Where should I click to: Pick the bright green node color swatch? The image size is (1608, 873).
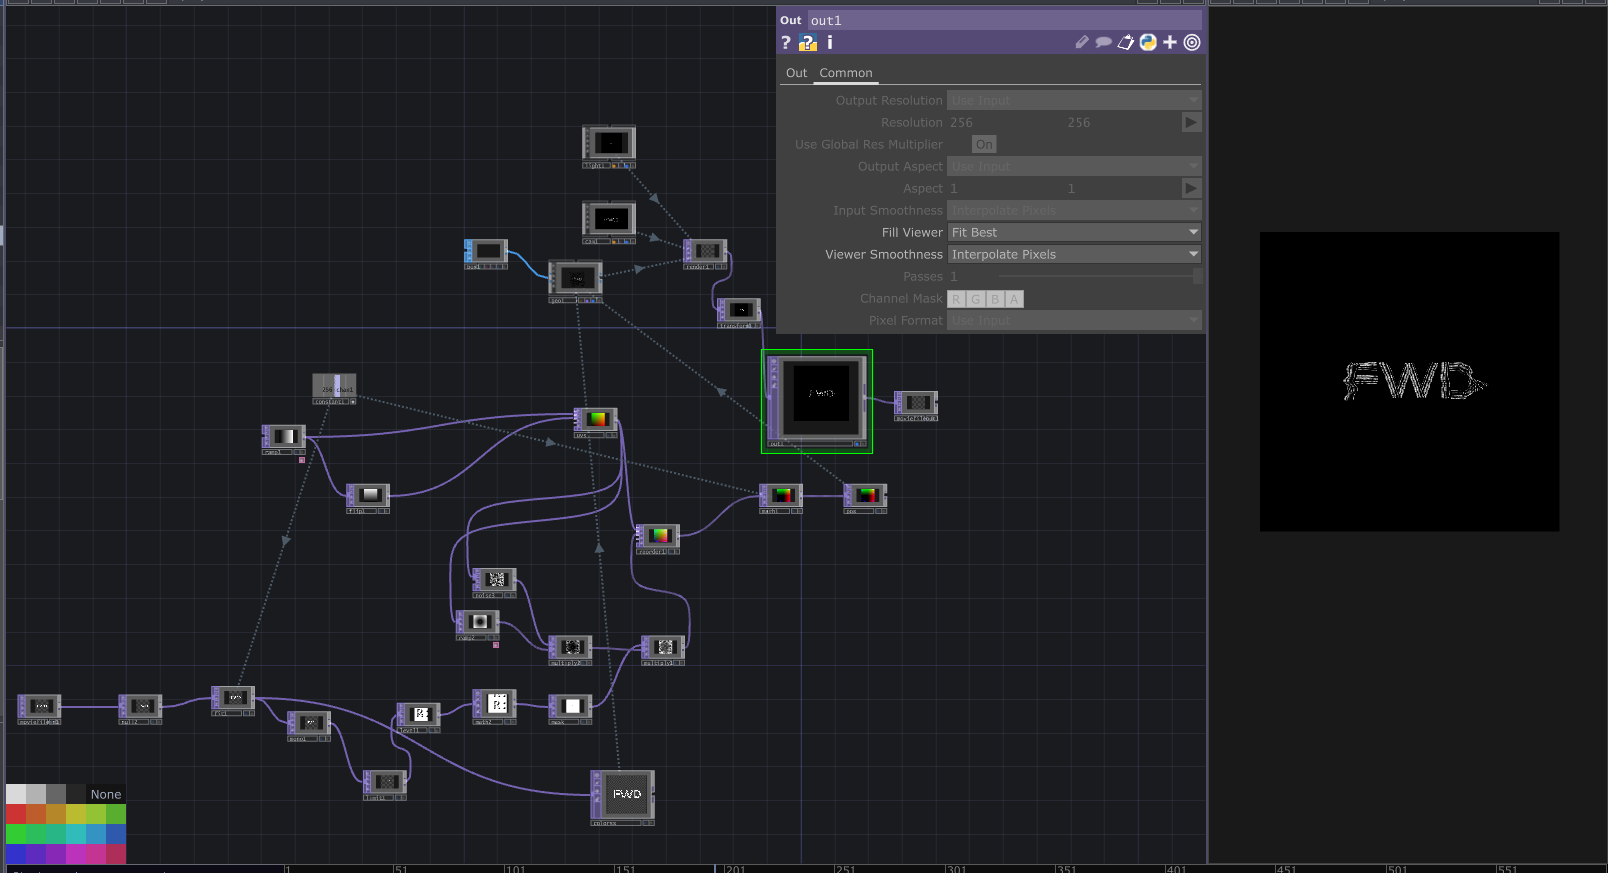click(x=15, y=834)
